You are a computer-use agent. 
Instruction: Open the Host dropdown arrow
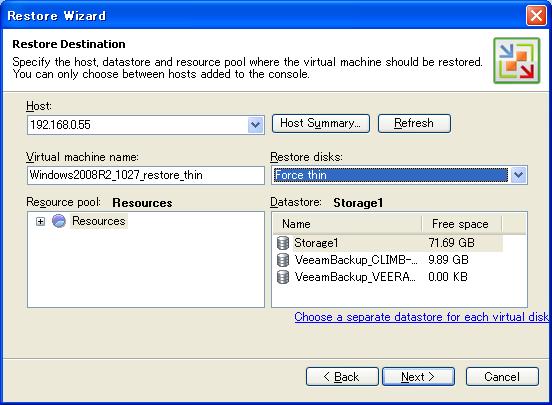256,125
